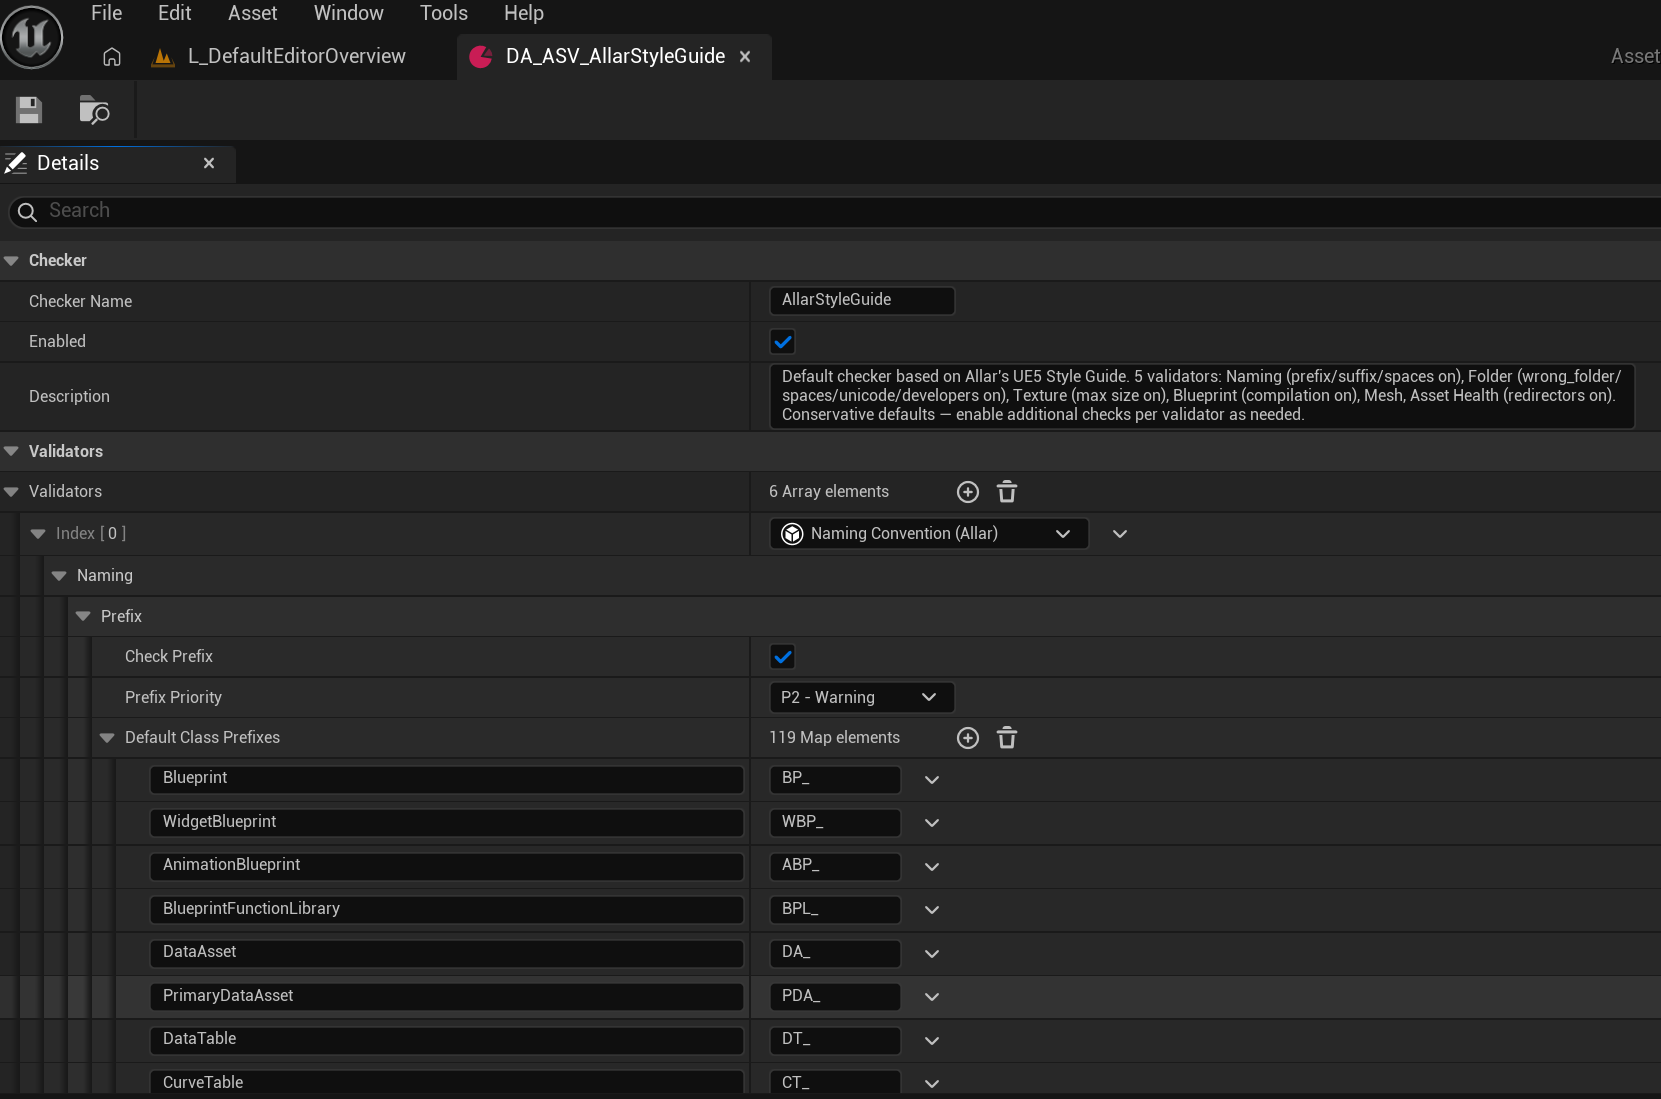Collapse the Prefix group

click(x=83, y=617)
